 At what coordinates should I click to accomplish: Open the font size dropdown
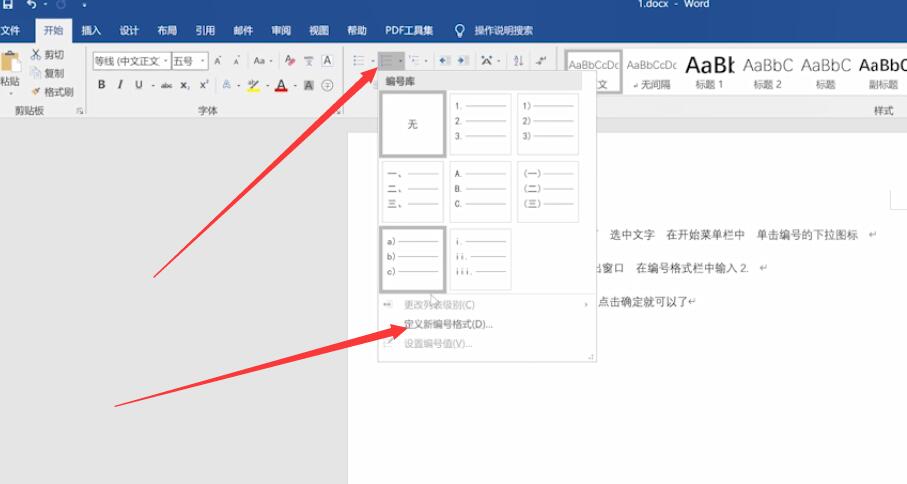click(x=202, y=61)
